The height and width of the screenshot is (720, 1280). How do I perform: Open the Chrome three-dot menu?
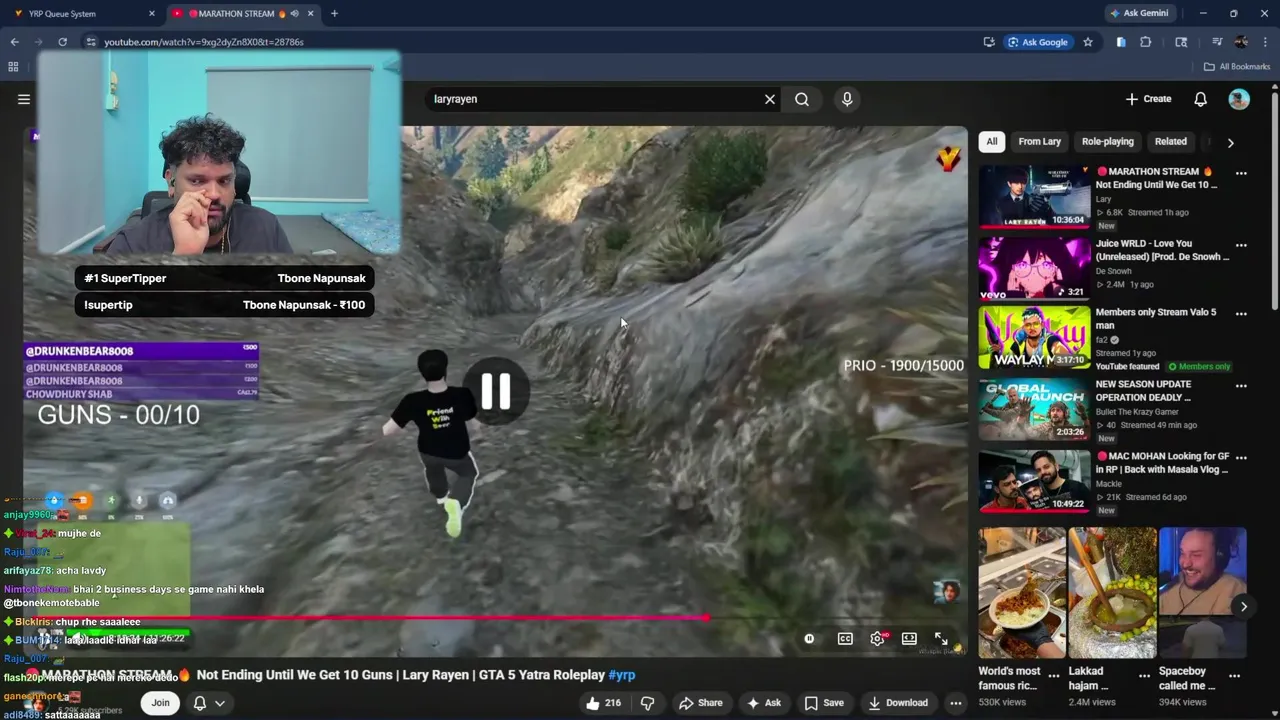coord(1266,42)
